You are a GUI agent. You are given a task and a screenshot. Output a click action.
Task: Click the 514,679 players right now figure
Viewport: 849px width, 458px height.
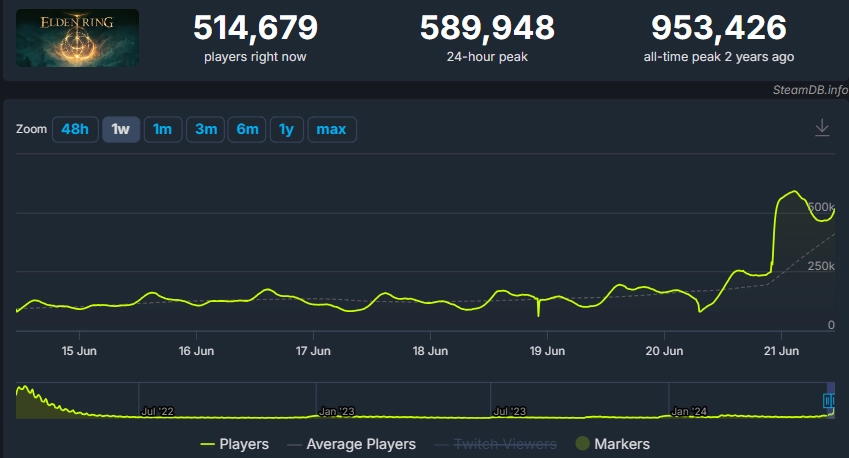(256, 28)
